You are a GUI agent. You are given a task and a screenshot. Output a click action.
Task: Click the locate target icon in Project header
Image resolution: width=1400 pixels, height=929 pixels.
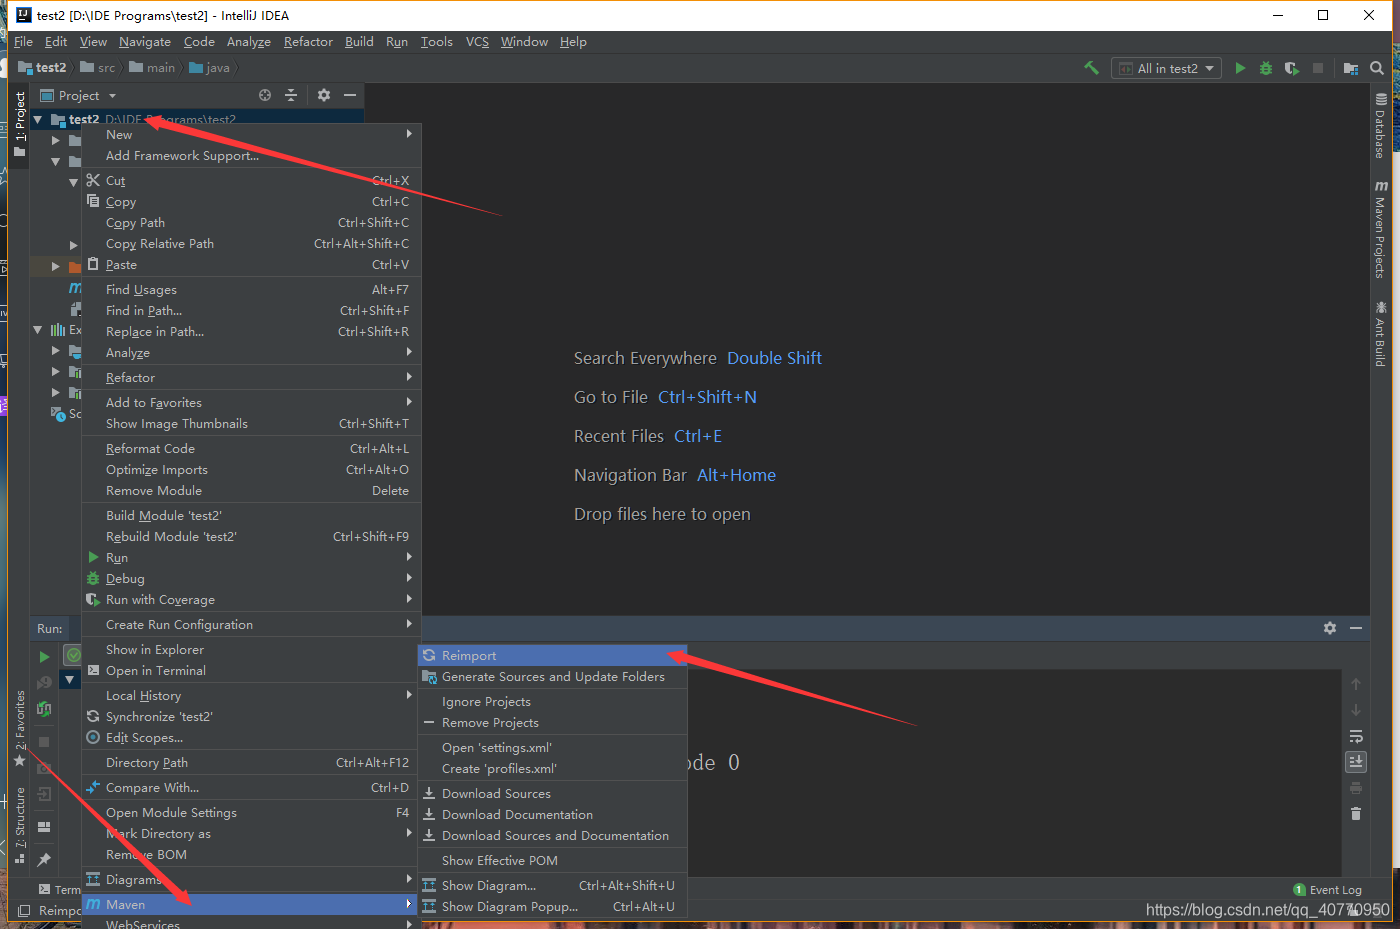click(x=265, y=95)
